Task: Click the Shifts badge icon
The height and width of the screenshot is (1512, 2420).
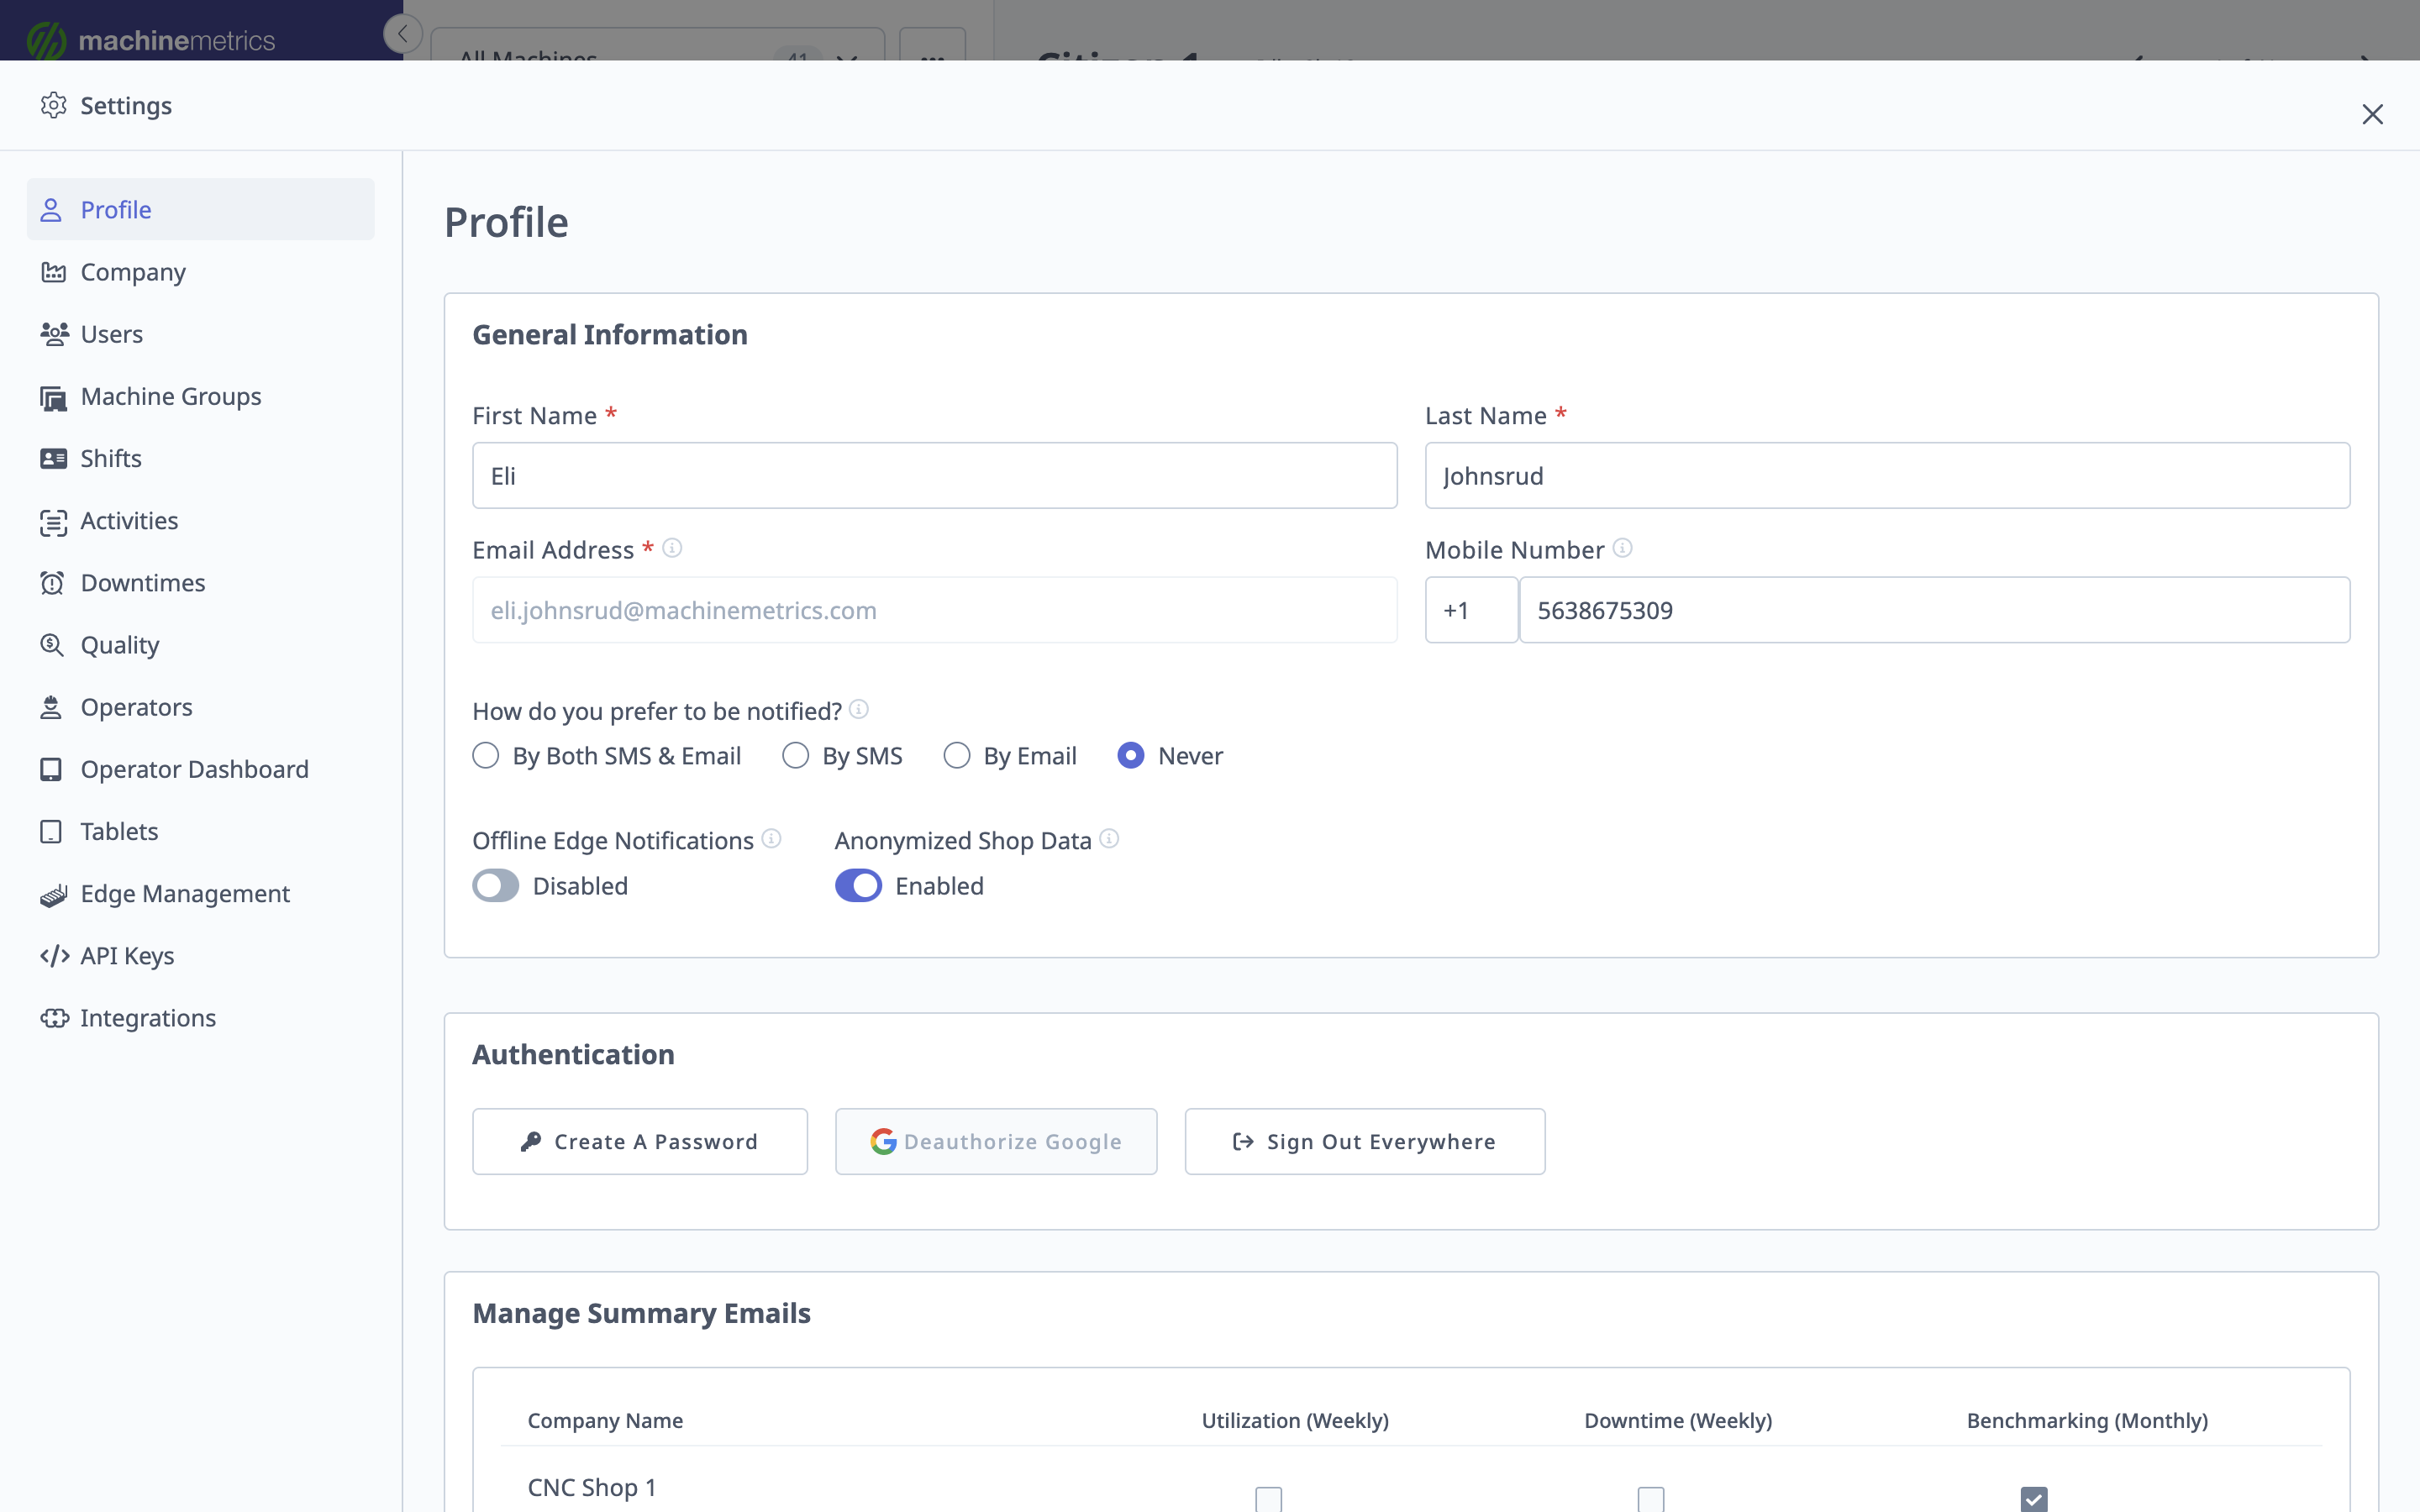Action: (53, 458)
